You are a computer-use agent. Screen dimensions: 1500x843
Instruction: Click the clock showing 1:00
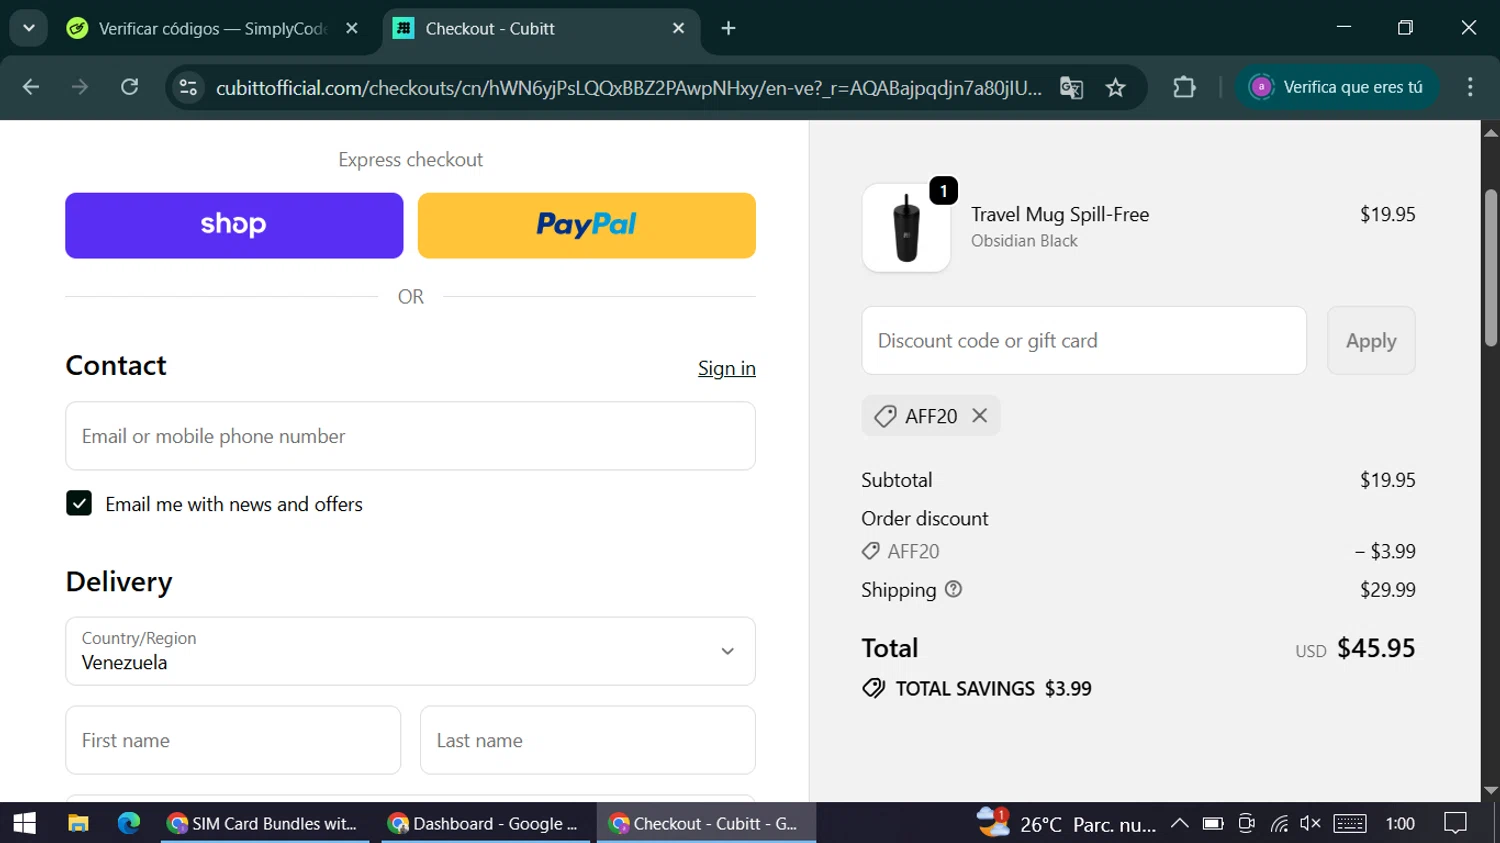point(1400,823)
